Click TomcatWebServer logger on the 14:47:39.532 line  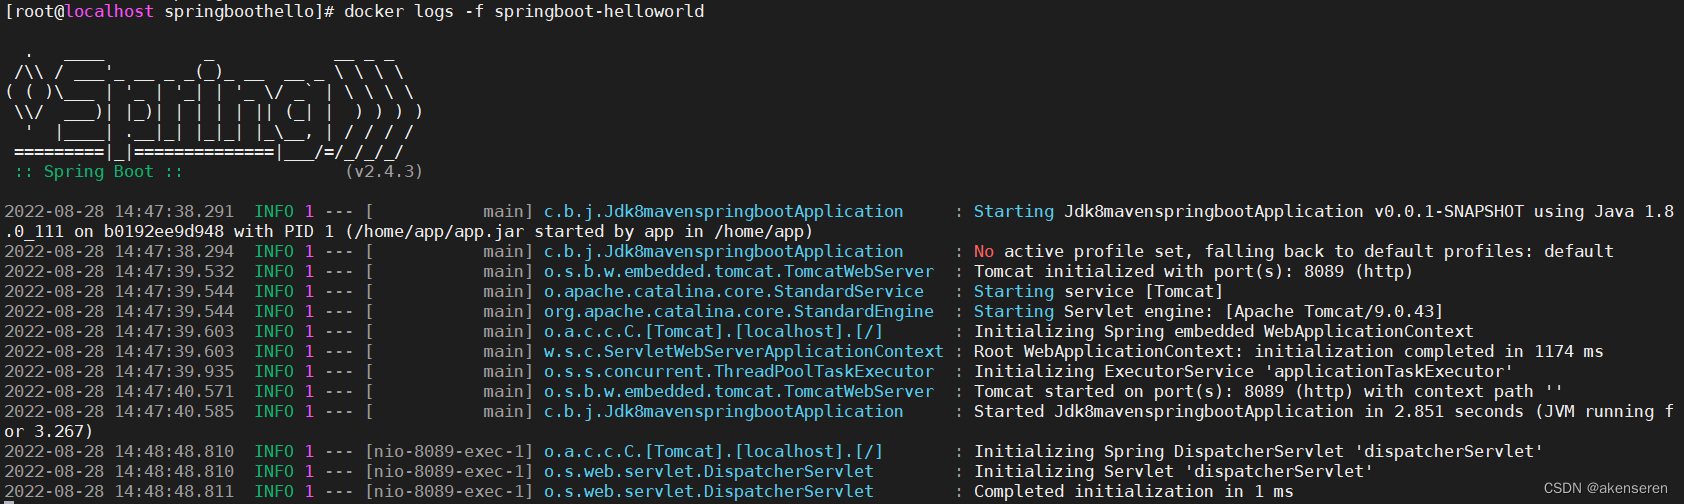click(x=739, y=272)
